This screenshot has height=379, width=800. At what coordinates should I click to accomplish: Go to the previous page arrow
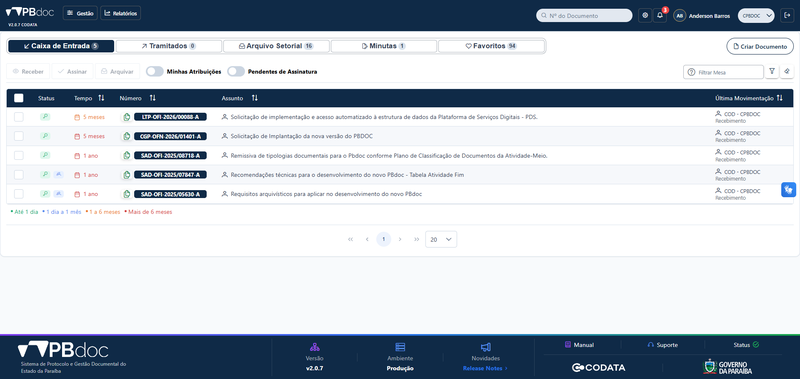367,239
